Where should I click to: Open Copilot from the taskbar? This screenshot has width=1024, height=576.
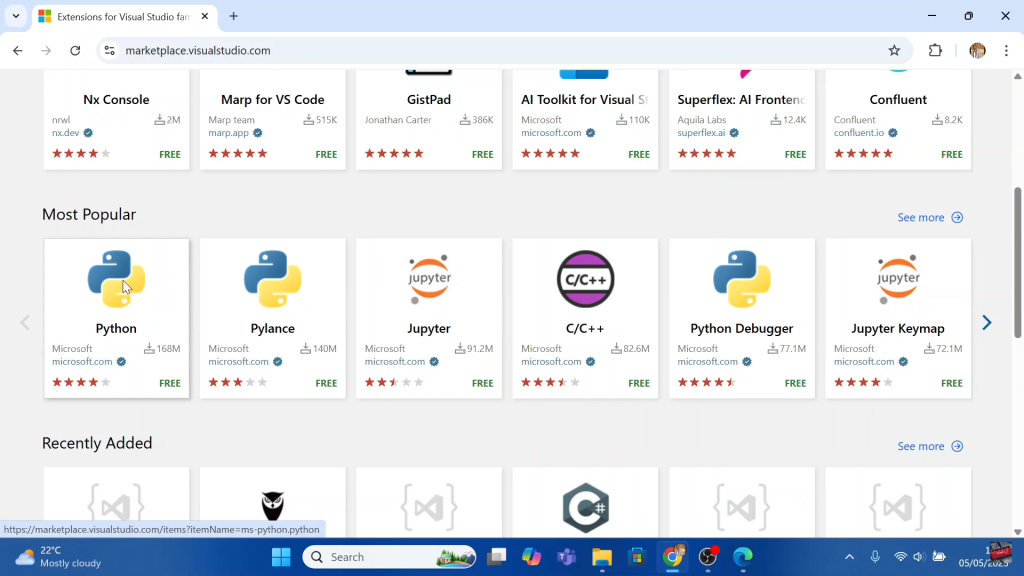pyautogui.click(x=531, y=557)
